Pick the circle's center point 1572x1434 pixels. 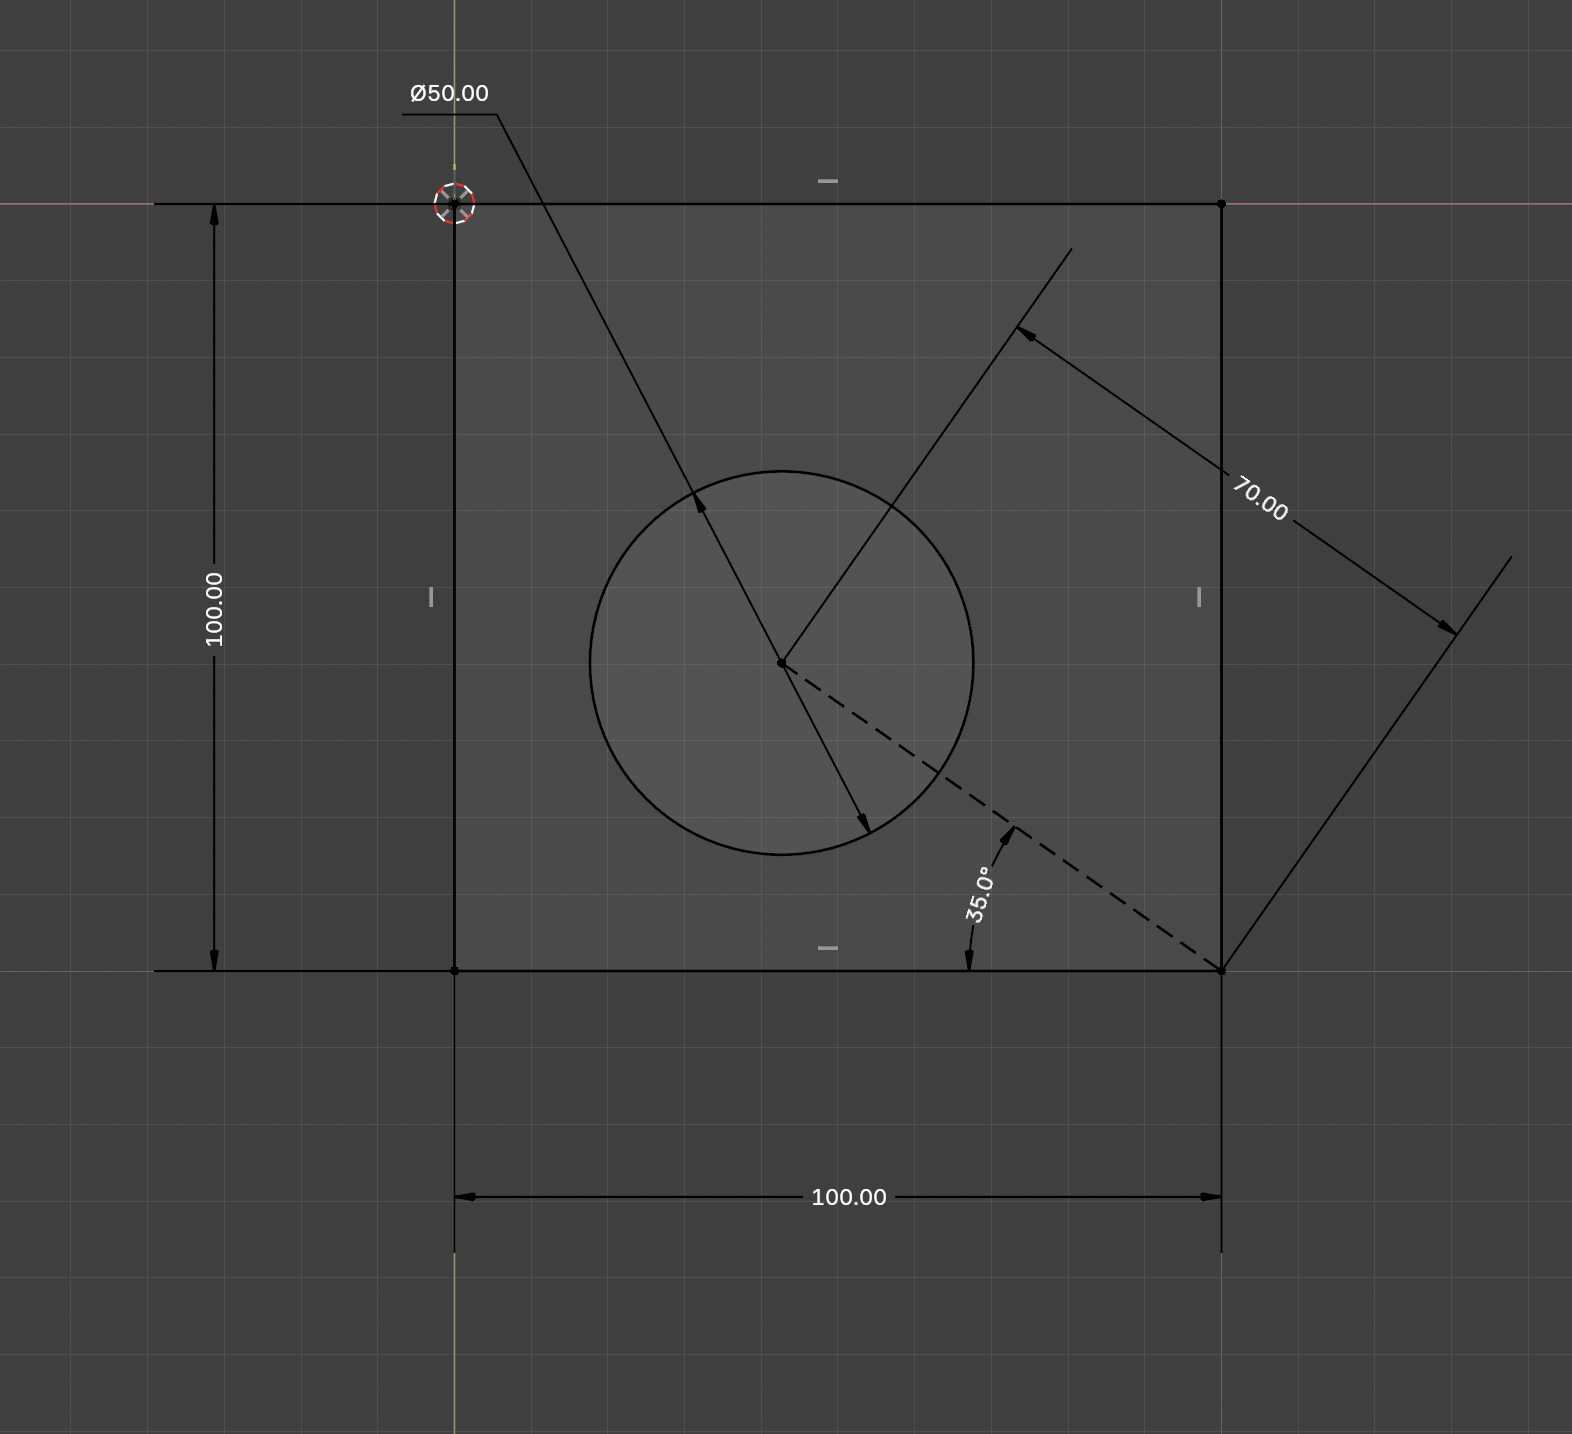click(x=781, y=663)
